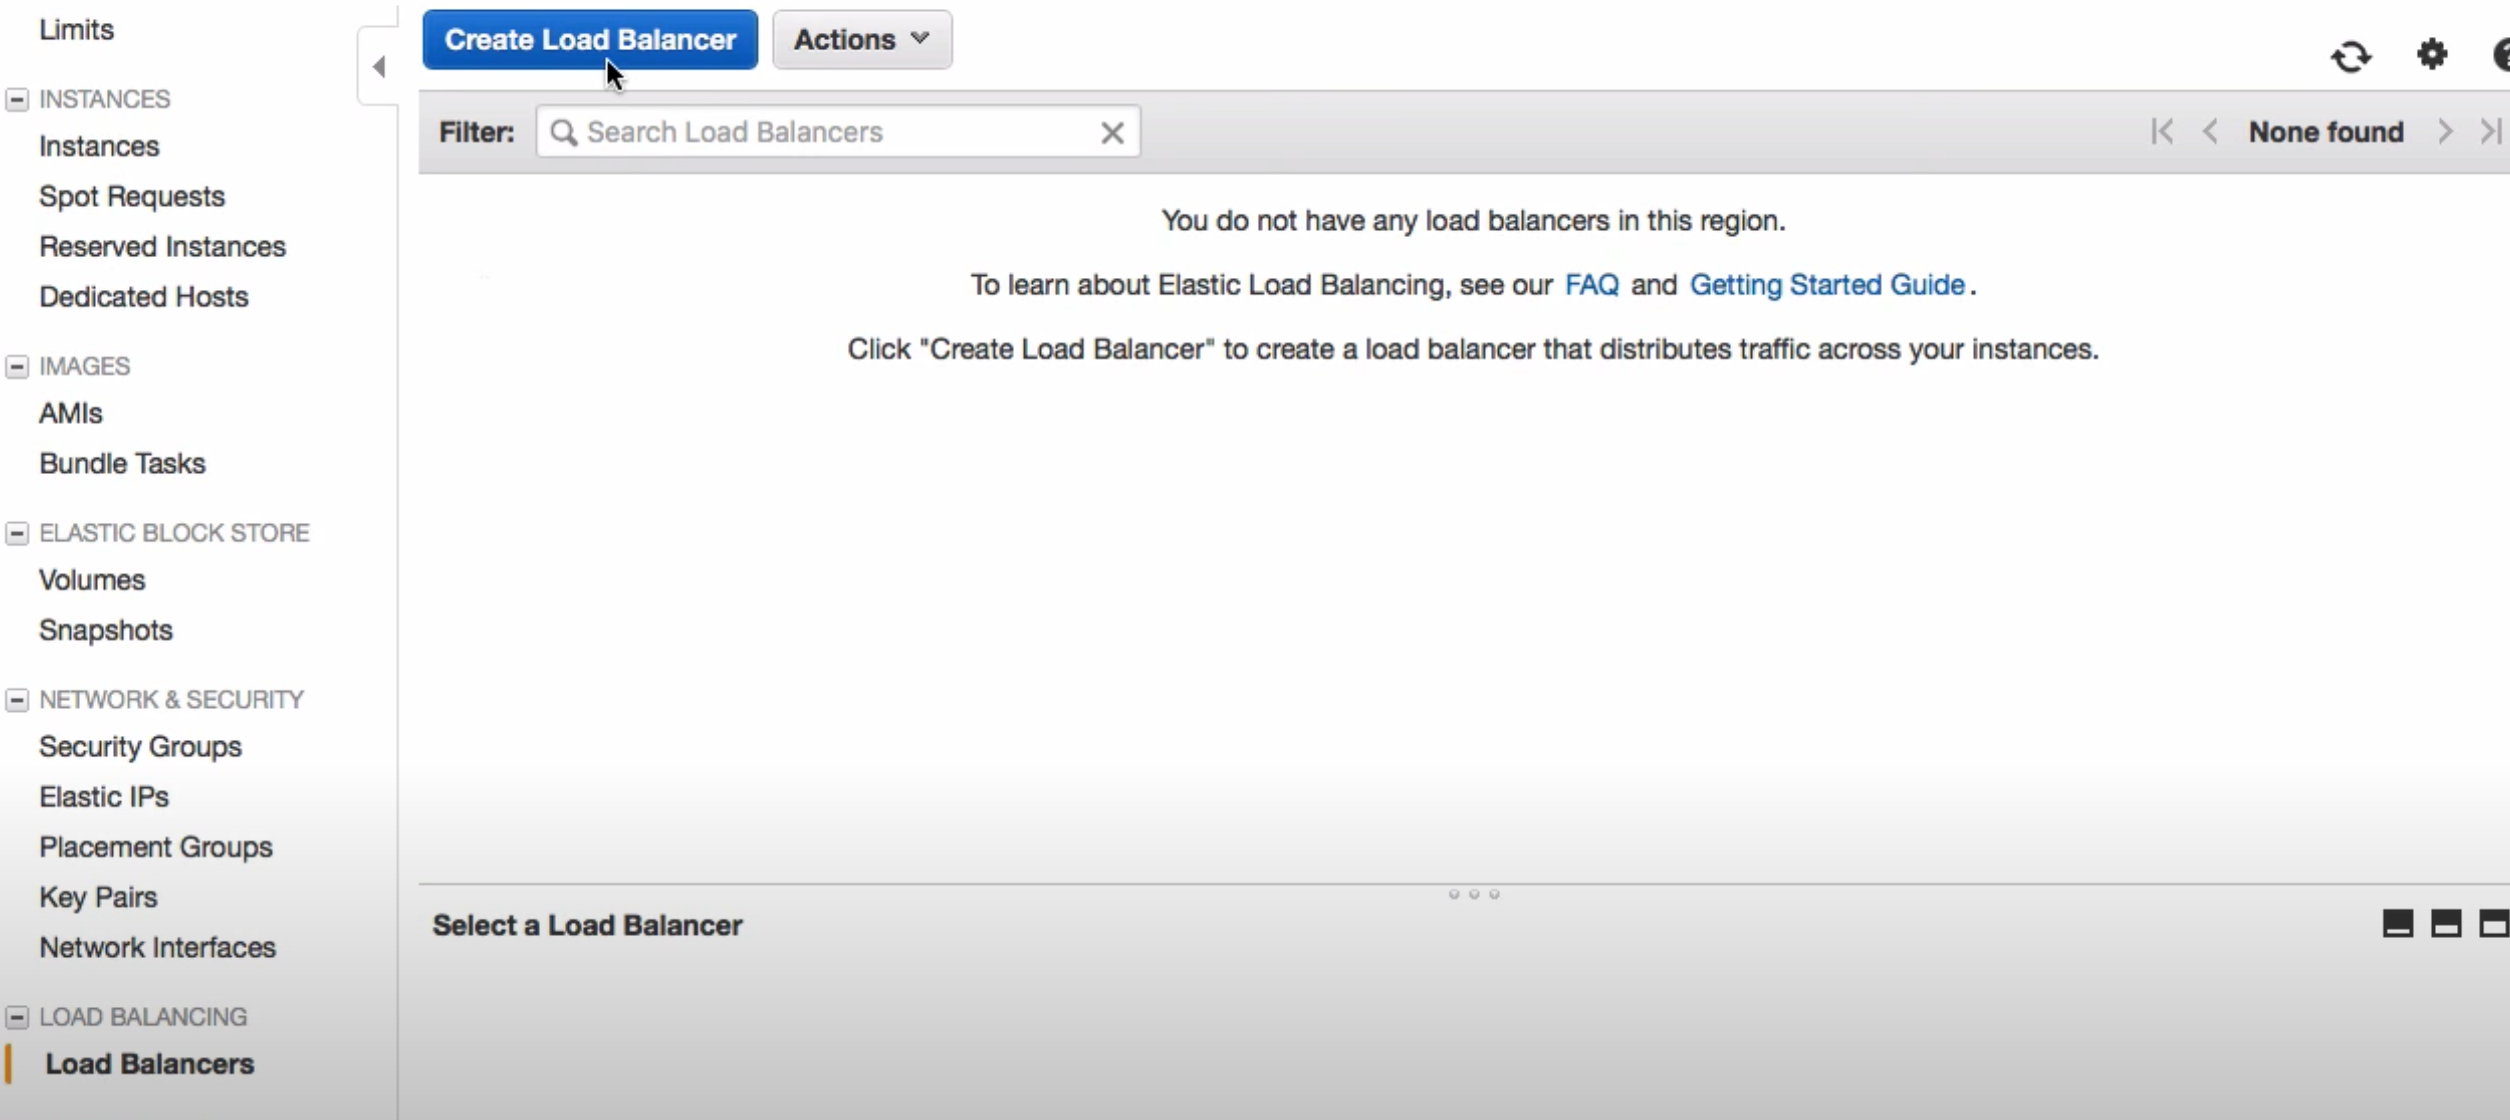This screenshot has width=2510, height=1120.
Task: Go to previous page of results
Action: coord(2210,132)
